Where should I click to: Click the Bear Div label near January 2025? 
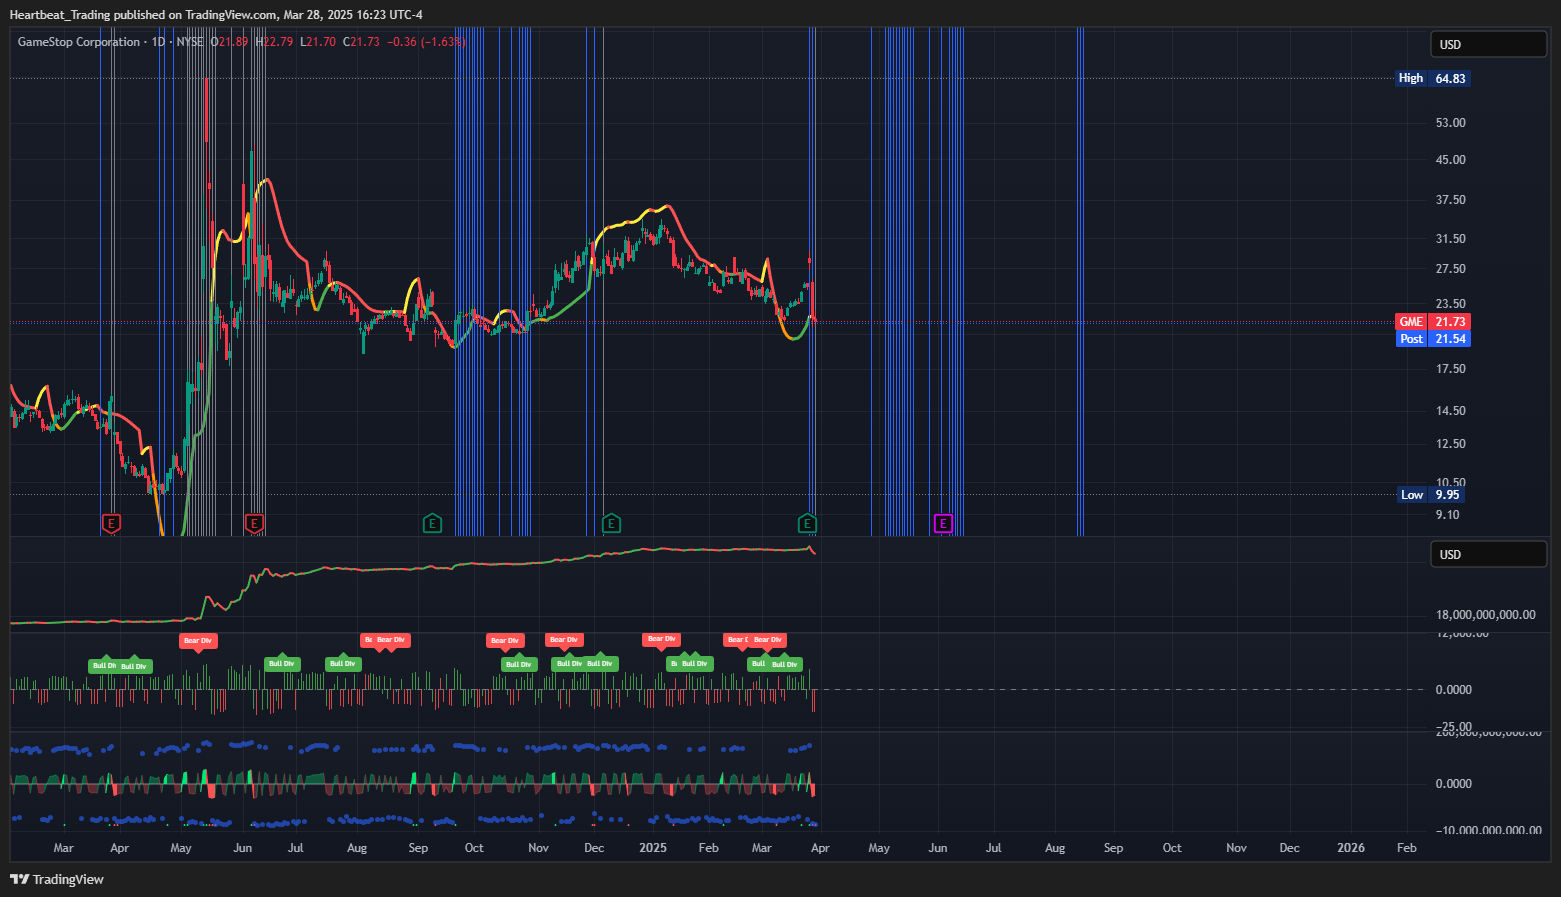[x=661, y=639]
